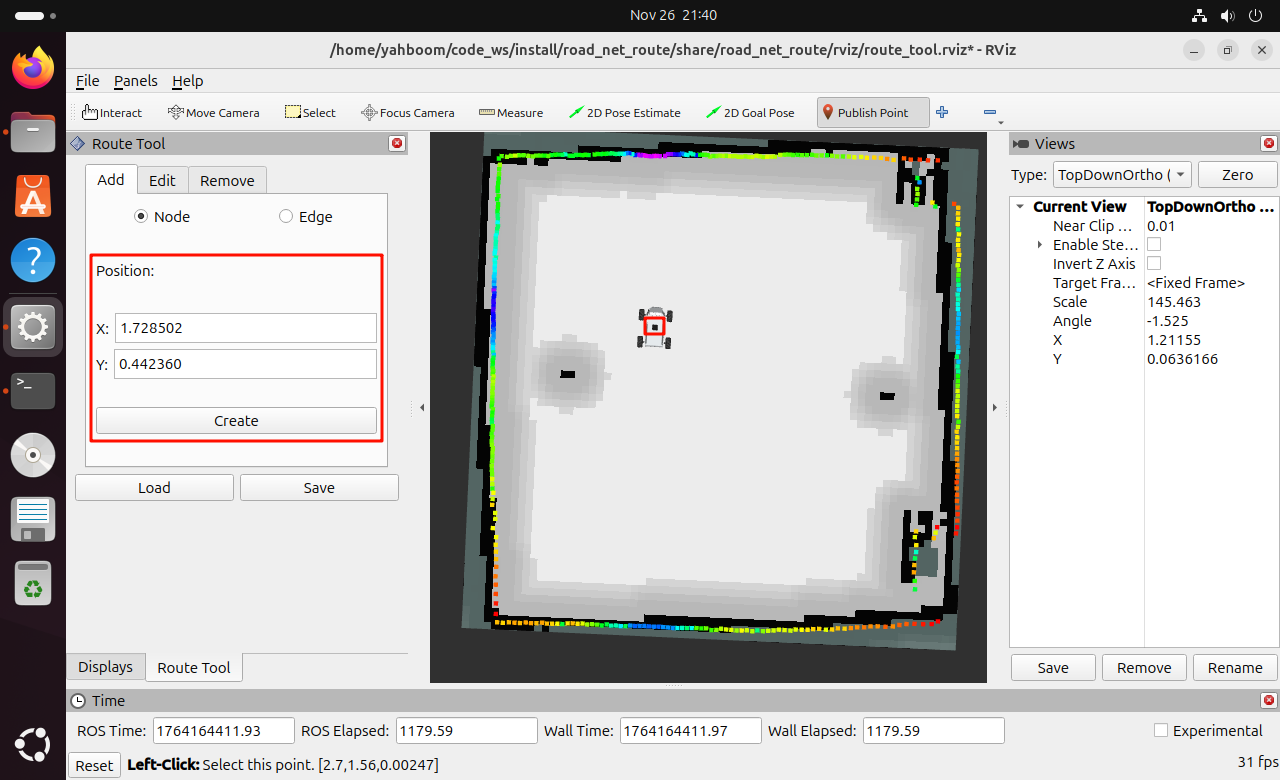Choose the Focus Camera tool

pyautogui.click(x=407, y=113)
